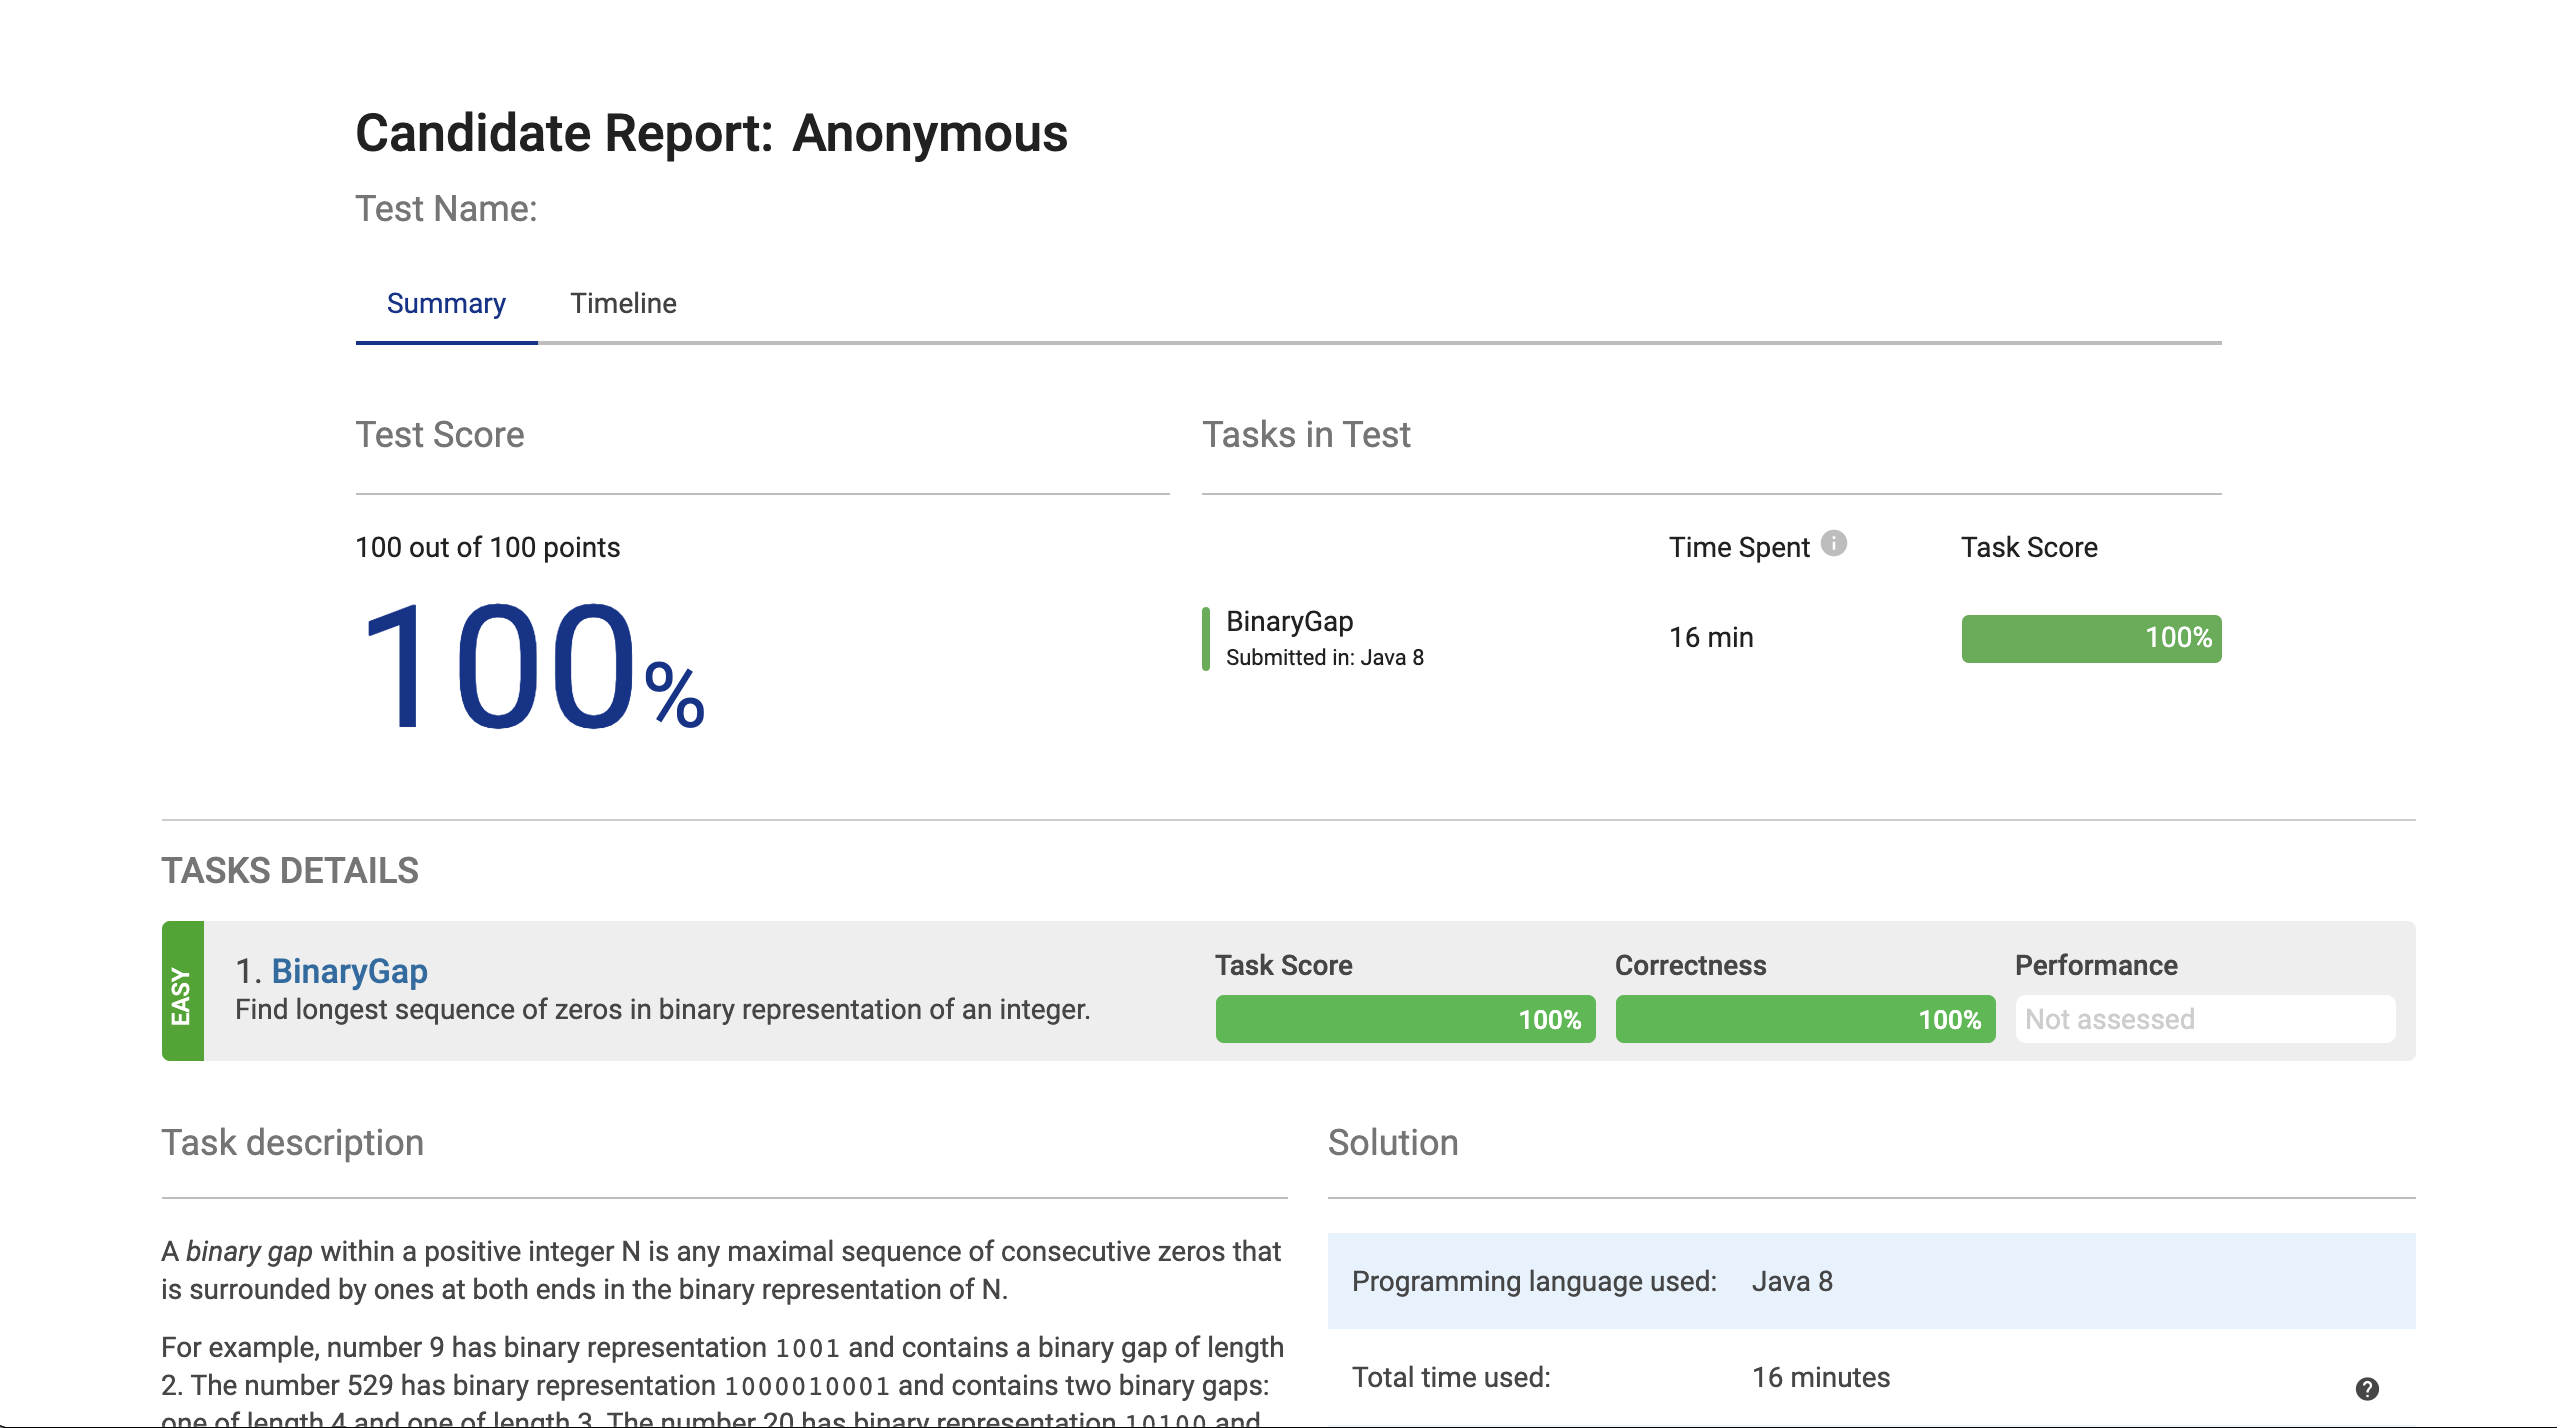
Task: Click the green EASY difficulty badge
Action: click(x=182, y=992)
